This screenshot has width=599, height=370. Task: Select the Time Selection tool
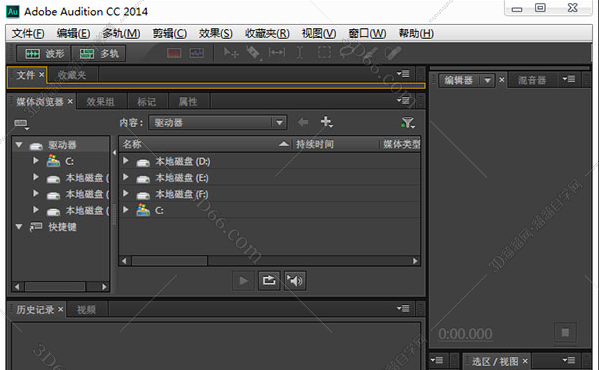[x=300, y=53]
